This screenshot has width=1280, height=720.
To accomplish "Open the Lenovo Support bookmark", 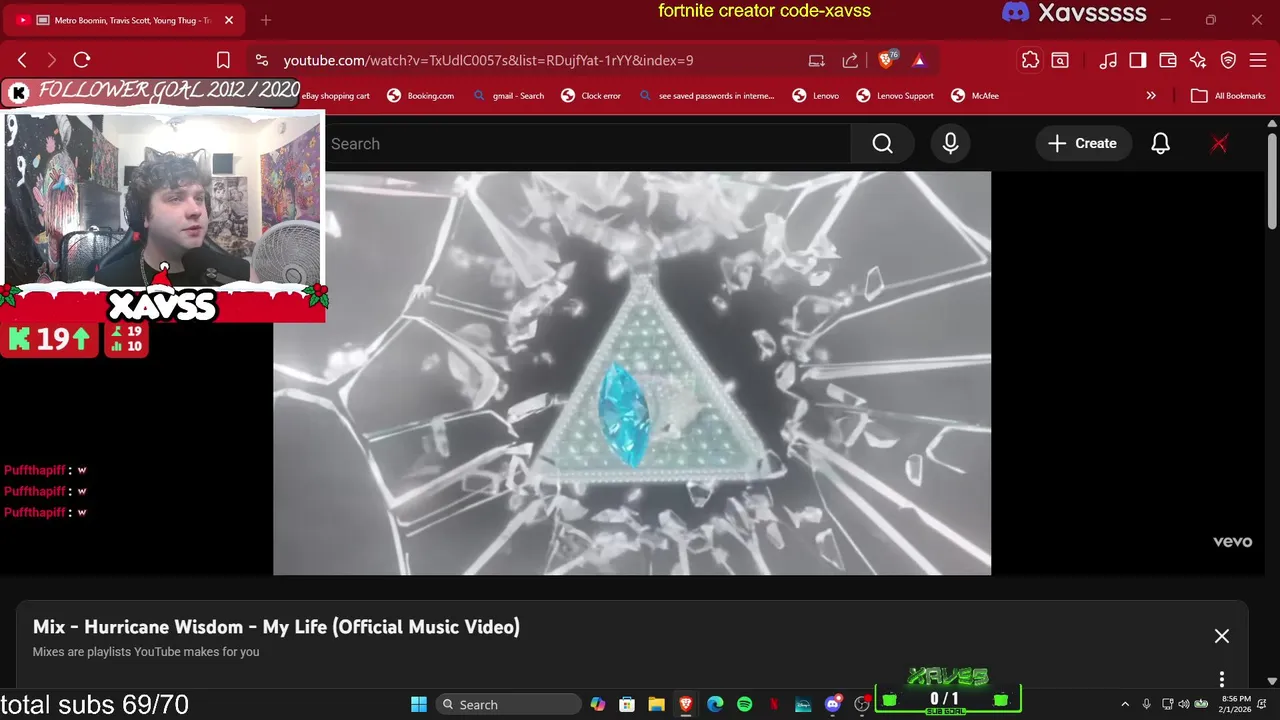I will pos(895,96).
